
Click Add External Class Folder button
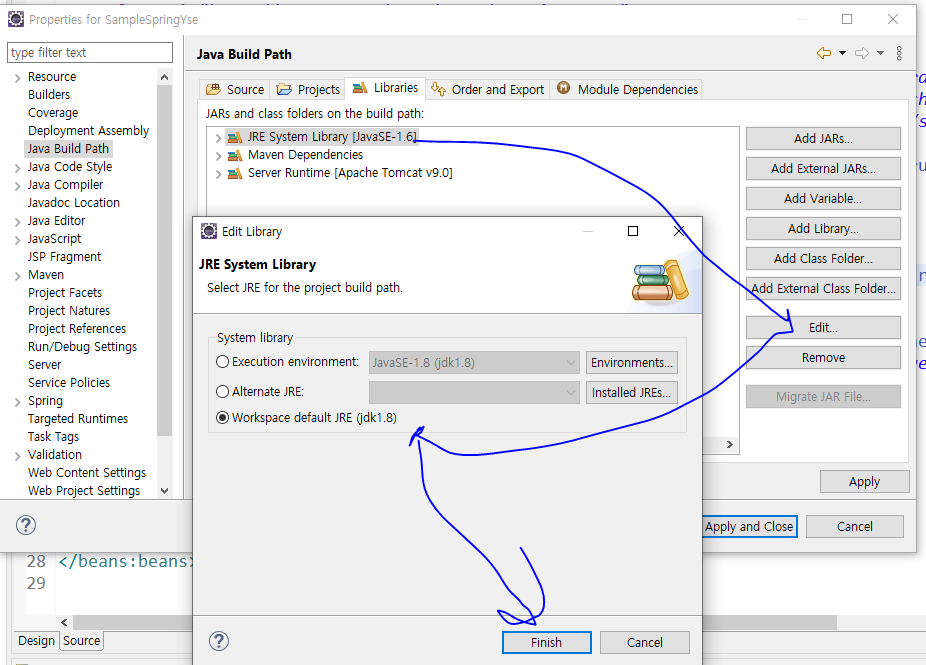pos(823,289)
